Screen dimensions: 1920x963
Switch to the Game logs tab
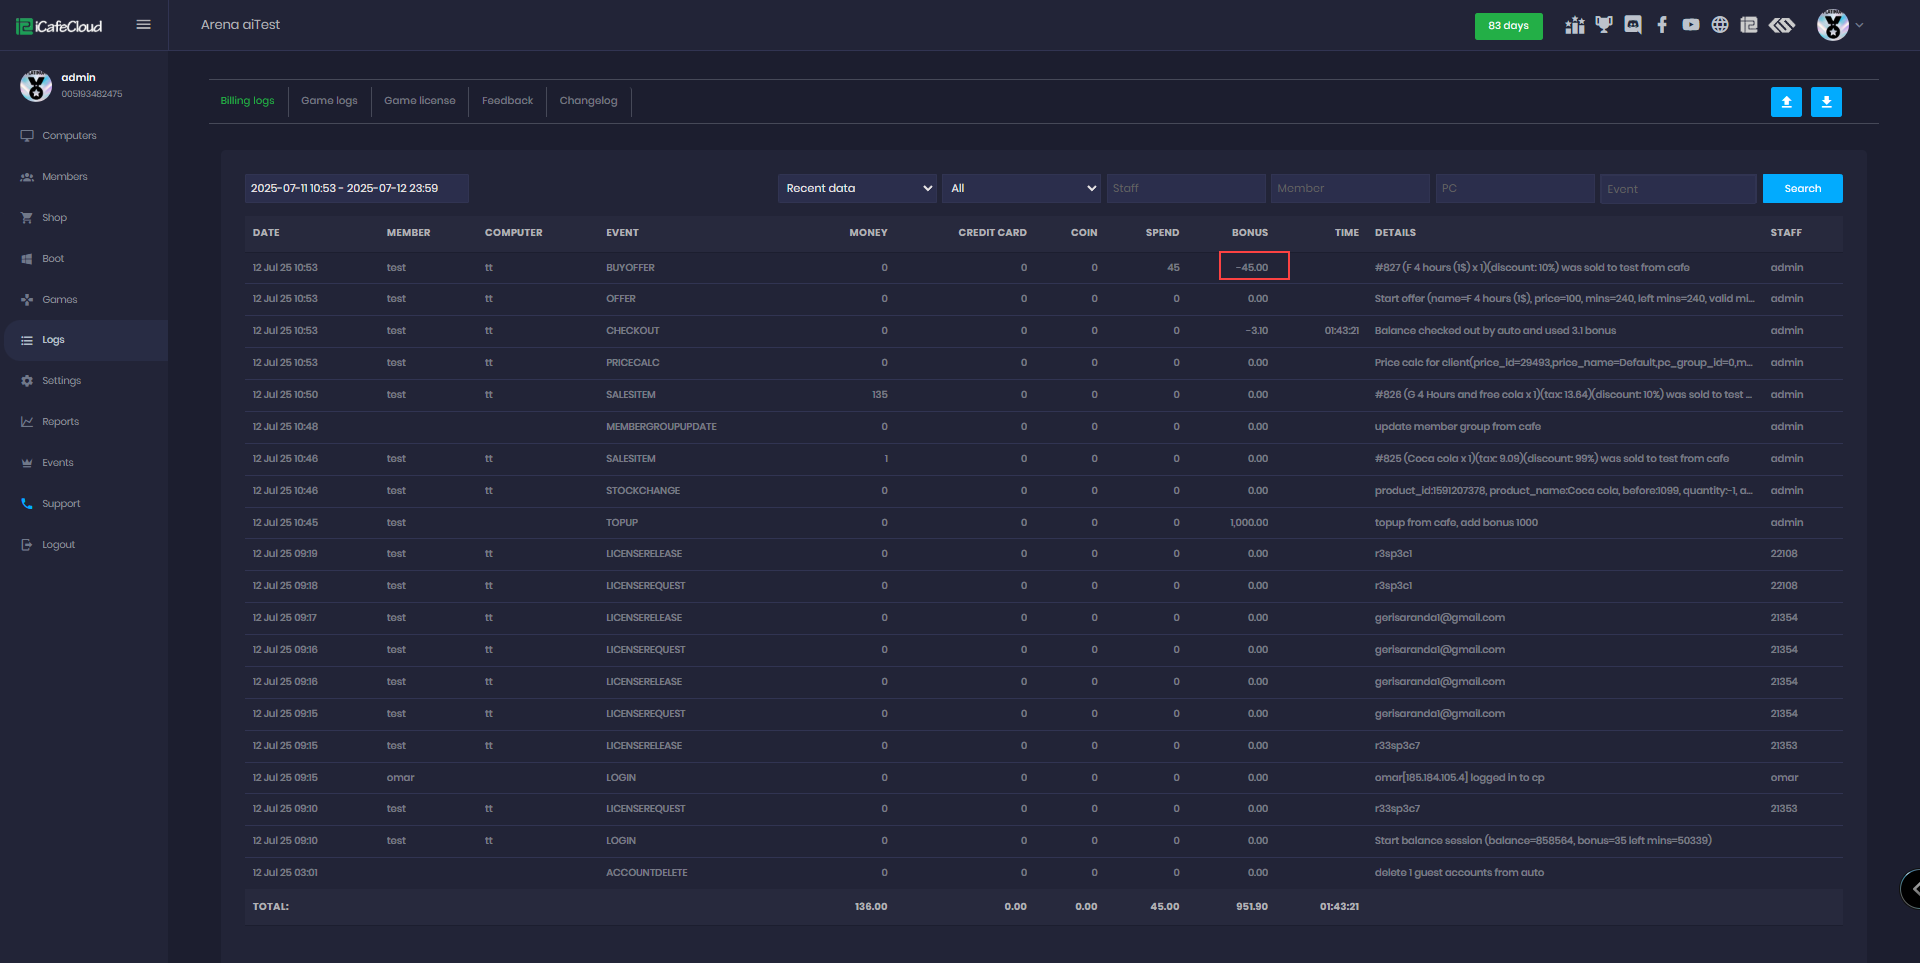pos(329,101)
